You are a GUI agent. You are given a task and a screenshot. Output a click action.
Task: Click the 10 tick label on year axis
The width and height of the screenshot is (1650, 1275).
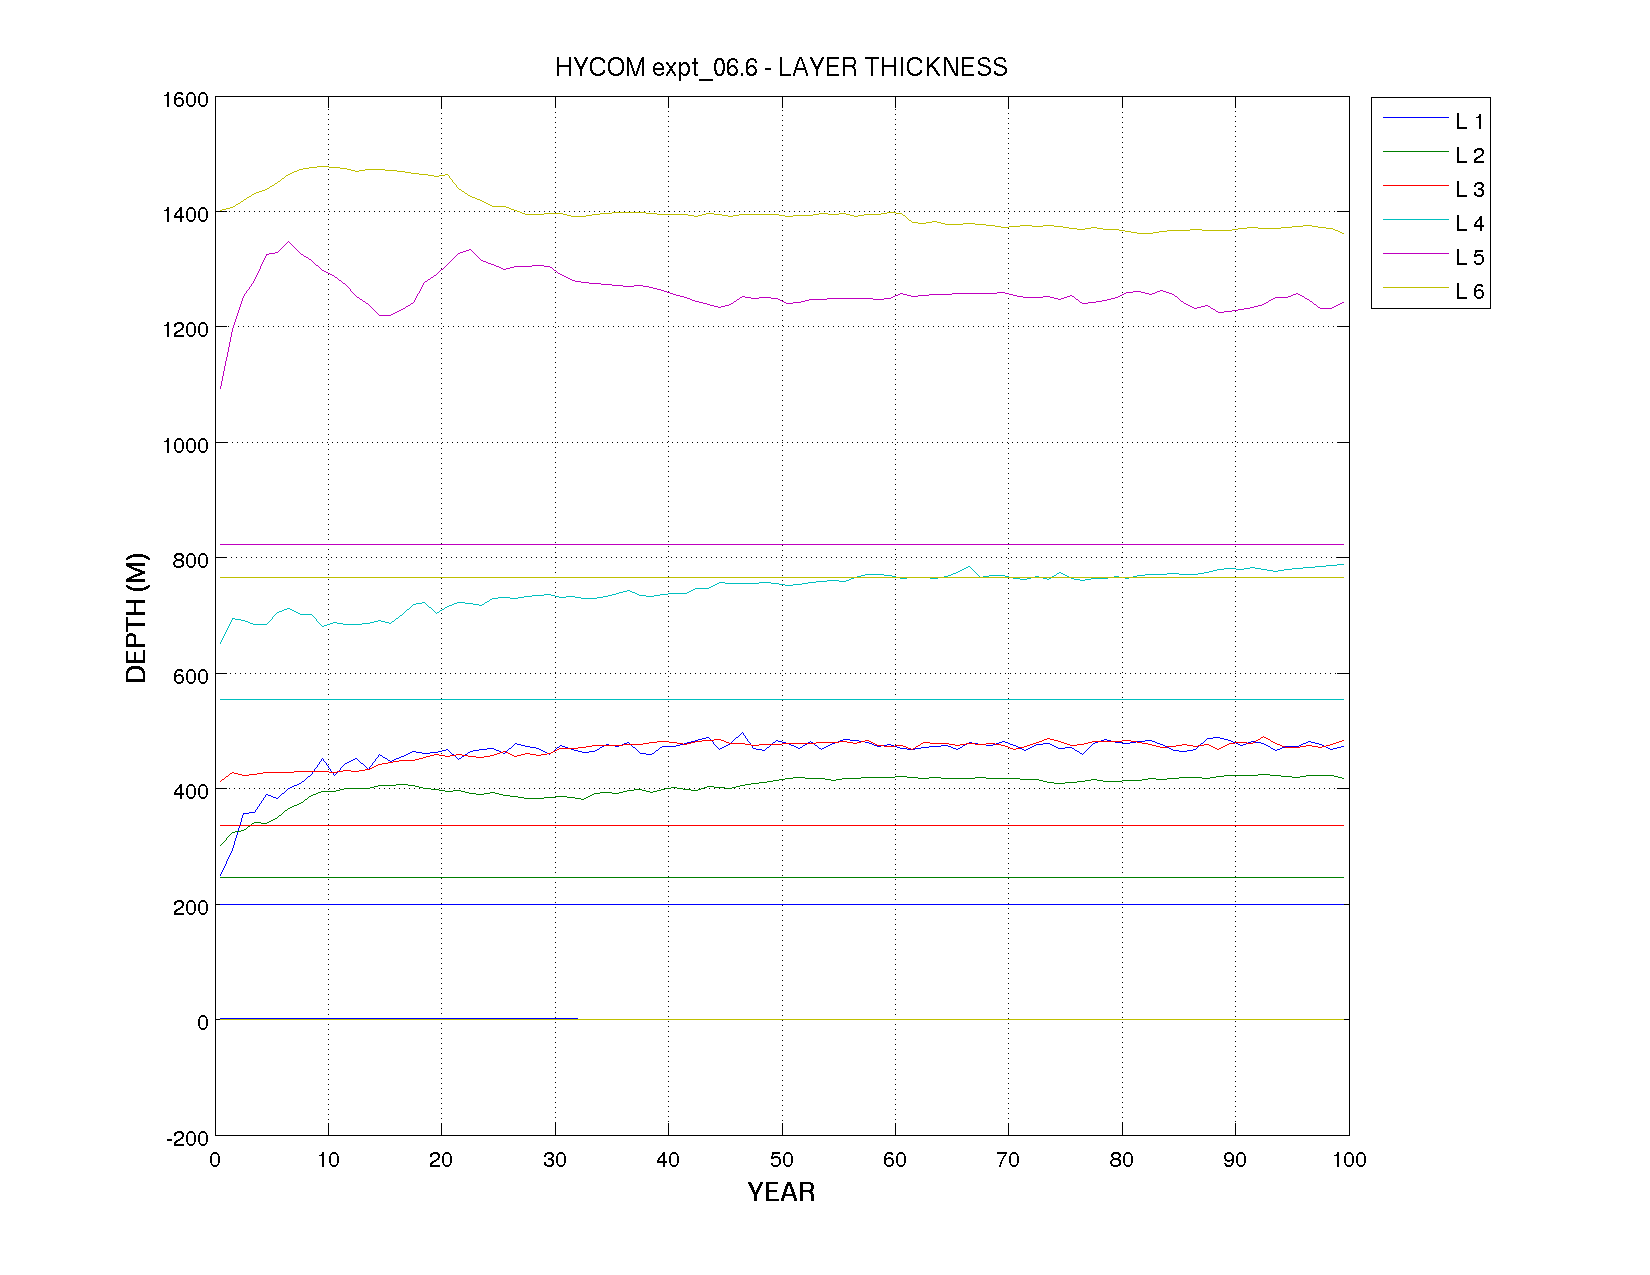[x=328, y=1160]
